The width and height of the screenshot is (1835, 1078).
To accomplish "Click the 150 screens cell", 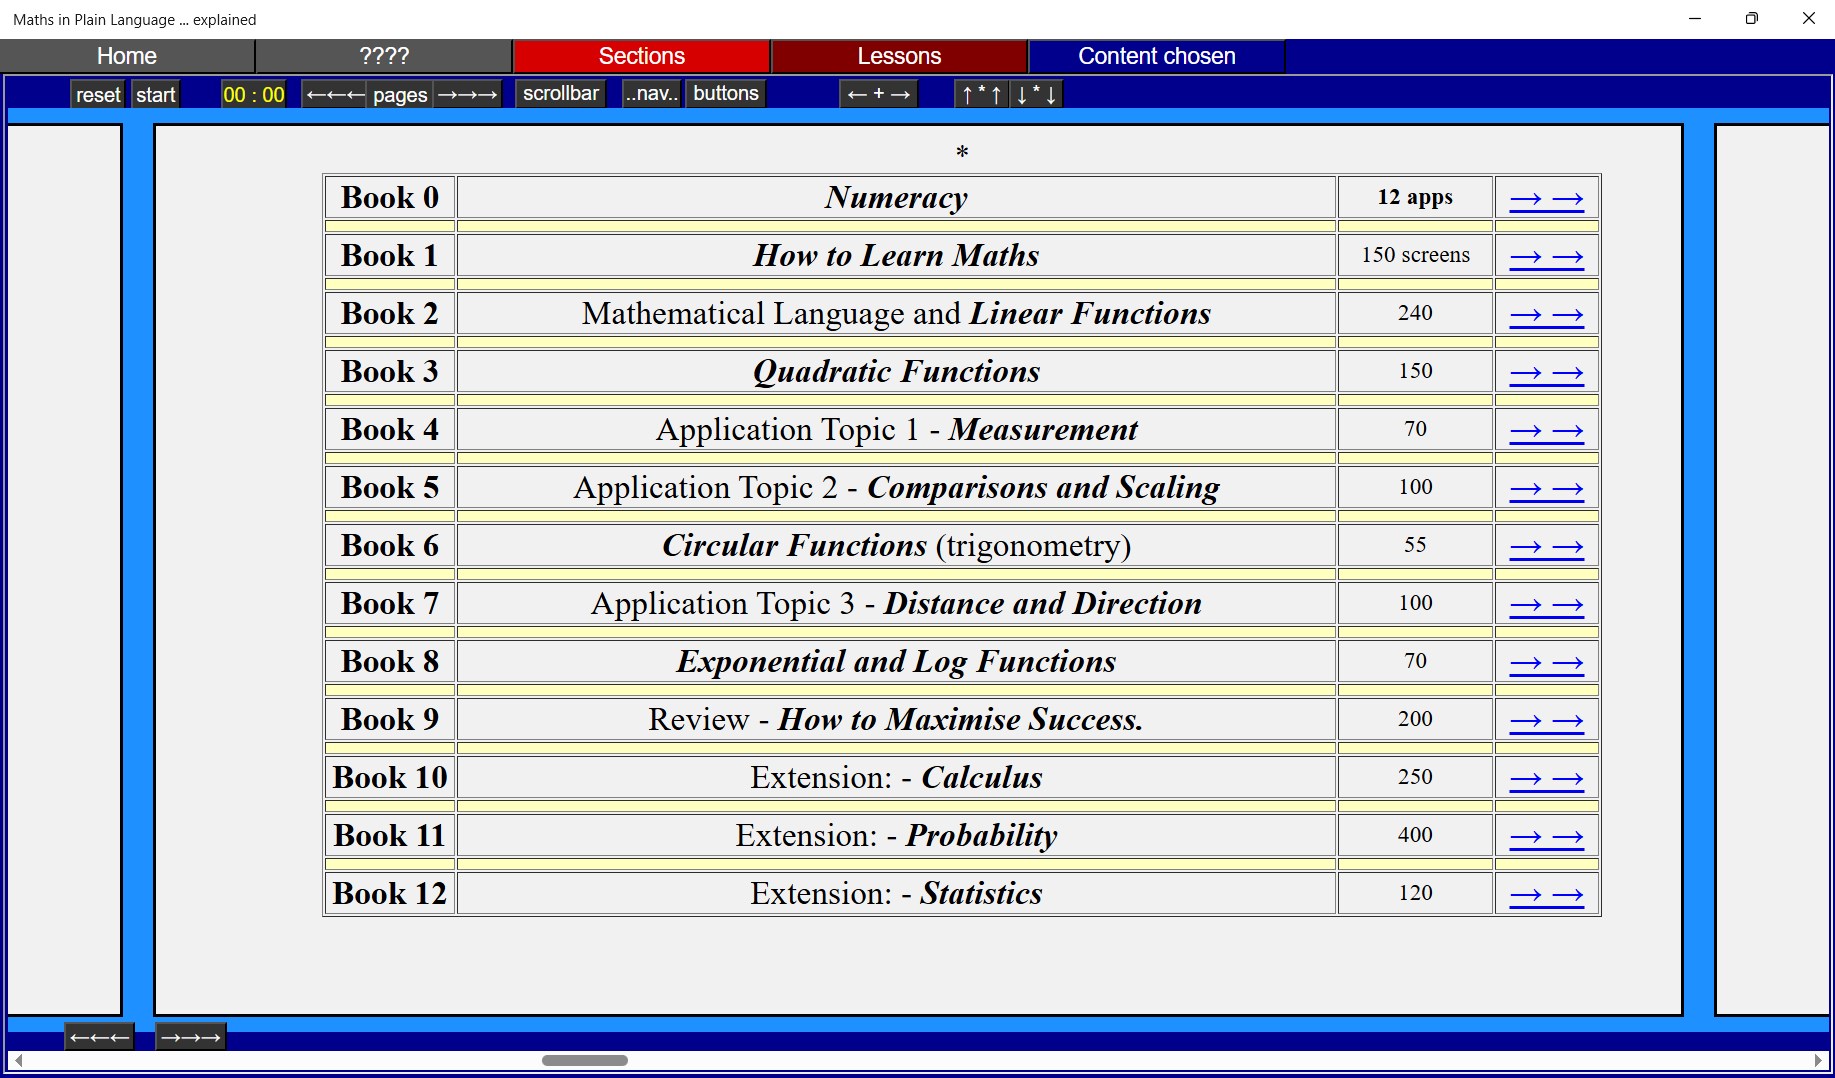I will click(1416, 256).
